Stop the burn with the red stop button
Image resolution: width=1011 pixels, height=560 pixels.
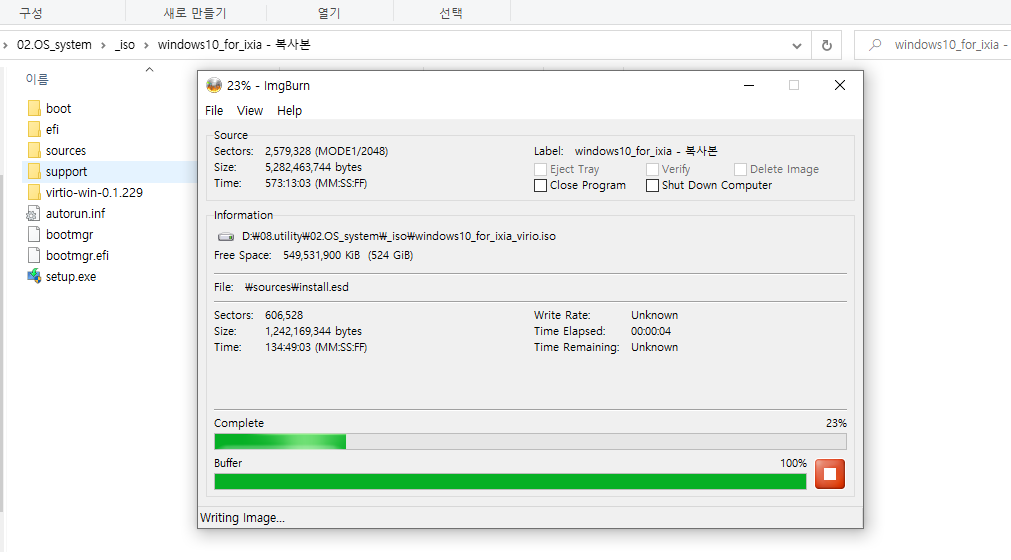pyautogui.click(x=830, y=474)
